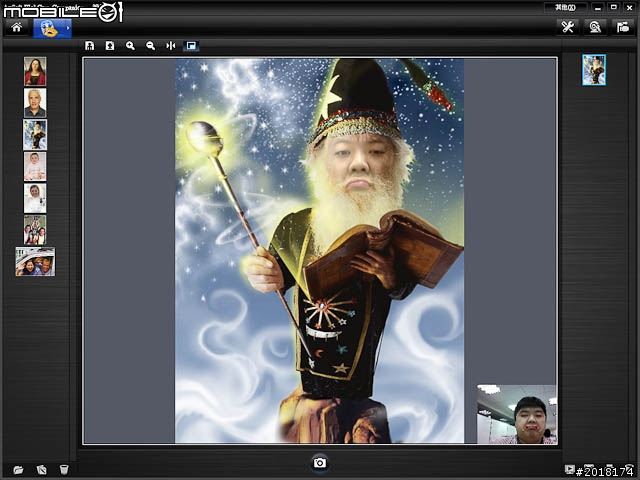Viewport: 640px width, 480px height.
Task: Capture a snapshot with the camera button
Action: [320, 463]
